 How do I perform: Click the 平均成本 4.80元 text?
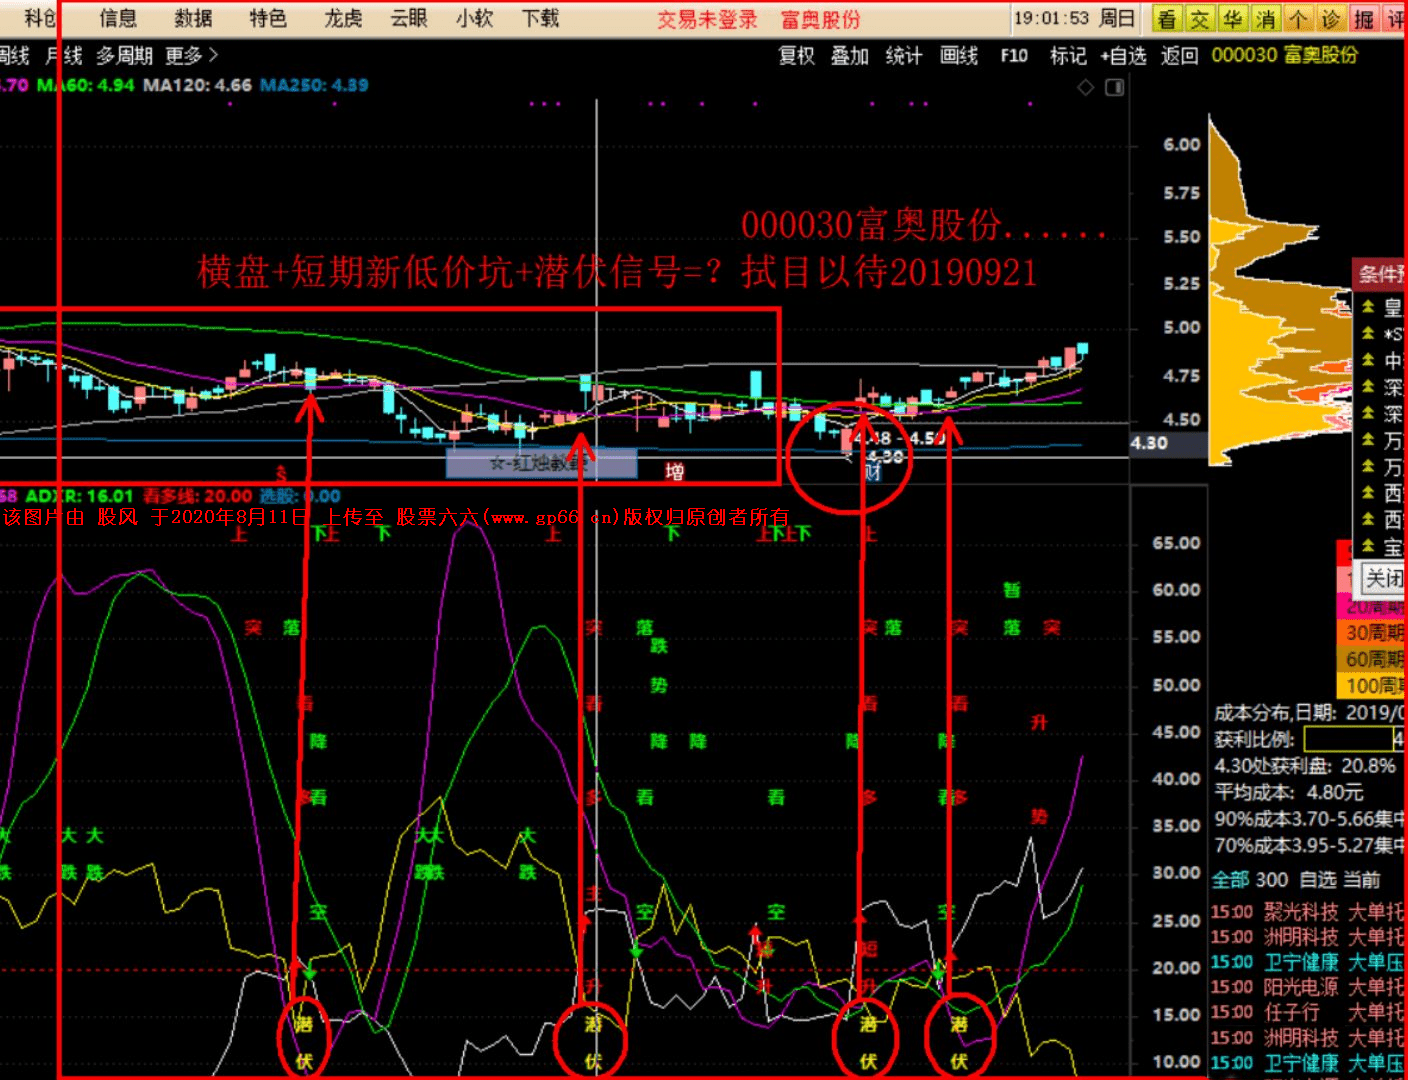click(x=1289, y=792)
